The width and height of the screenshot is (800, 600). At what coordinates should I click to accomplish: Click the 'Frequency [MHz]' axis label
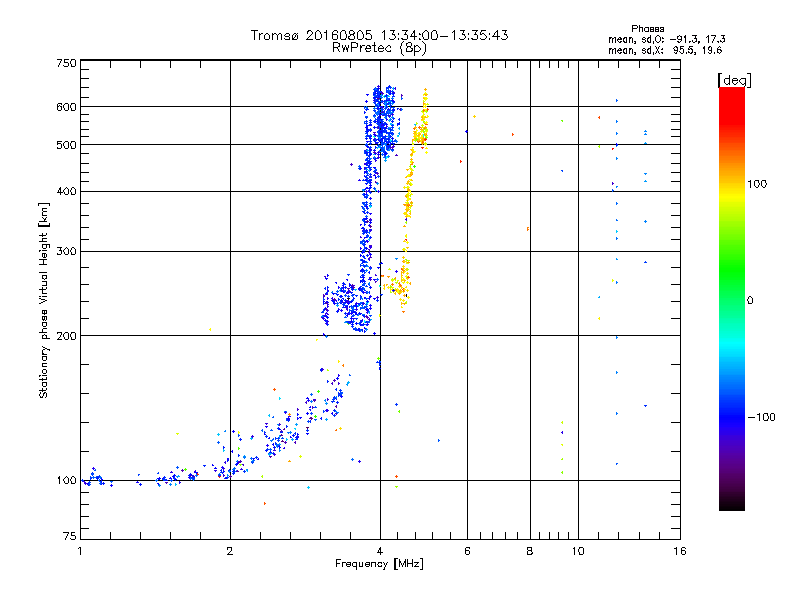pyautogui.click(x=379, y=564)
